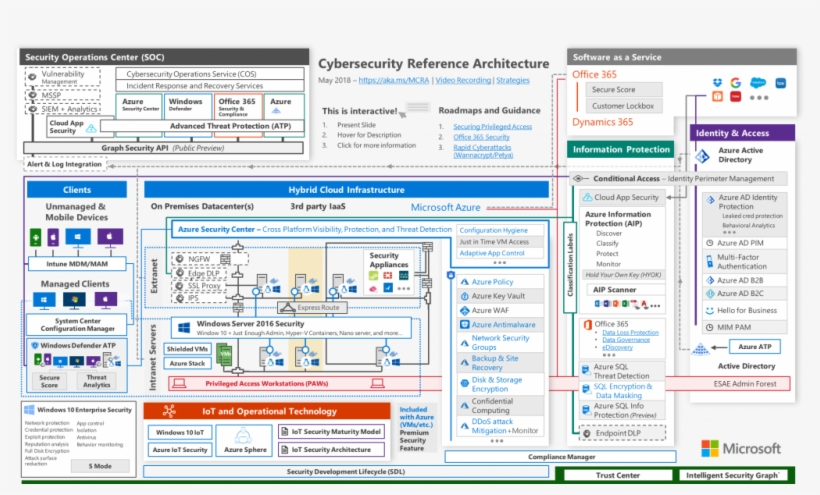This screenshot has height=495, width=820.
Task: Click the Threat Analytics box
Action: (97, 381)
